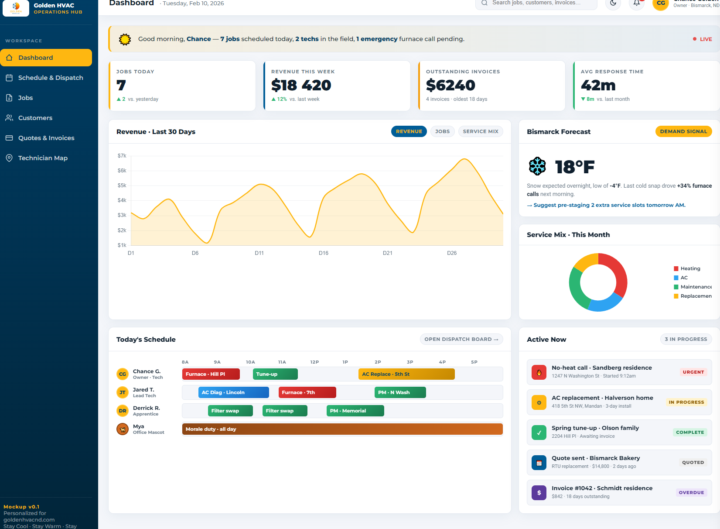Click the map pin icon beside Technician Map
This screenshot has height=529, width=720.
tap(9, 158)
